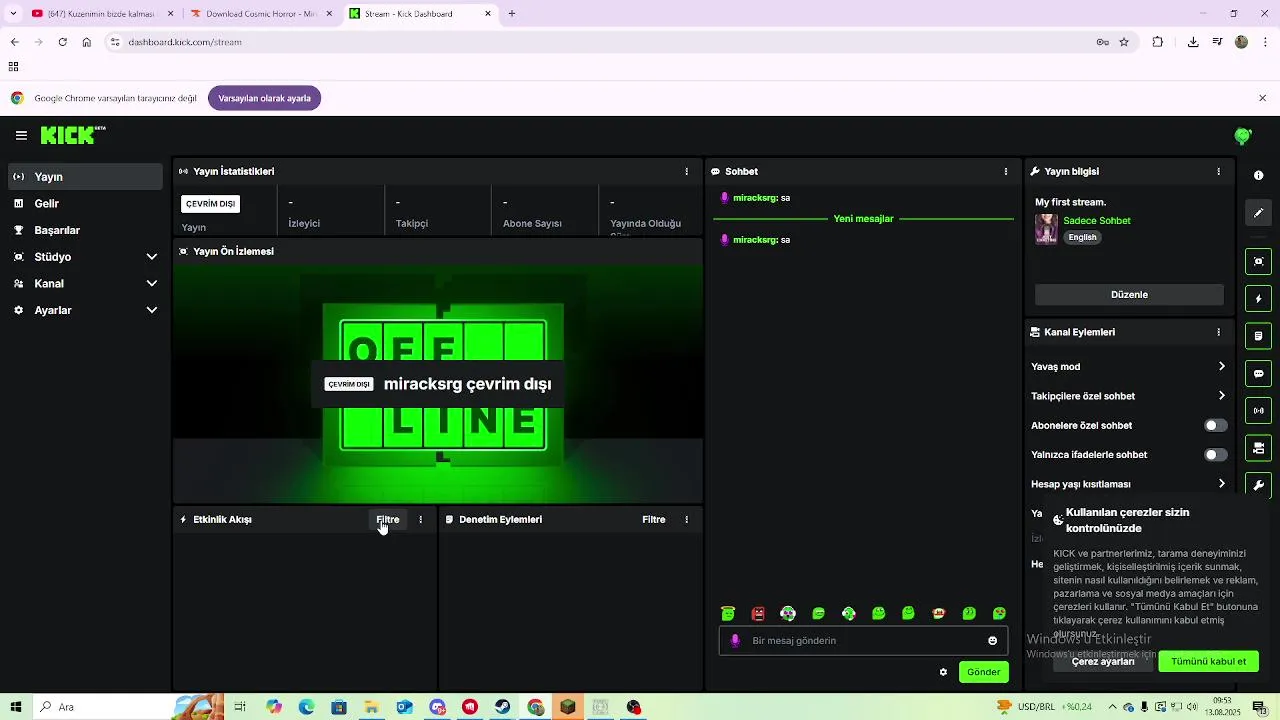The image size is (1280, 720).
Task: Toggle the lightning bolt activity widget icon
Action: pos(1258,298)
